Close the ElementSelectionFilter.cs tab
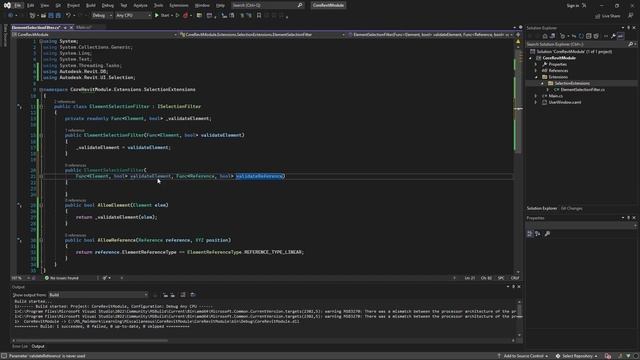The image size is (640, 360). (71, 27)
